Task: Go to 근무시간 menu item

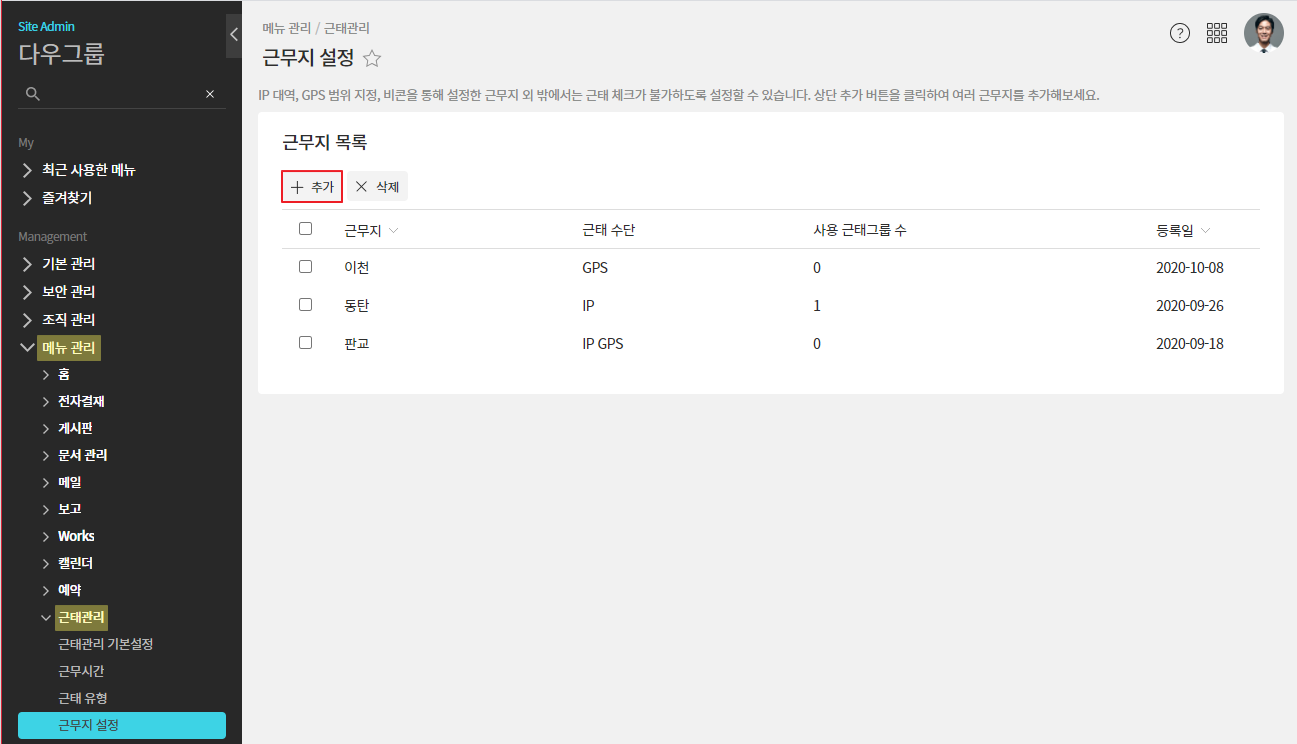Action: click(x=81, y=671)
